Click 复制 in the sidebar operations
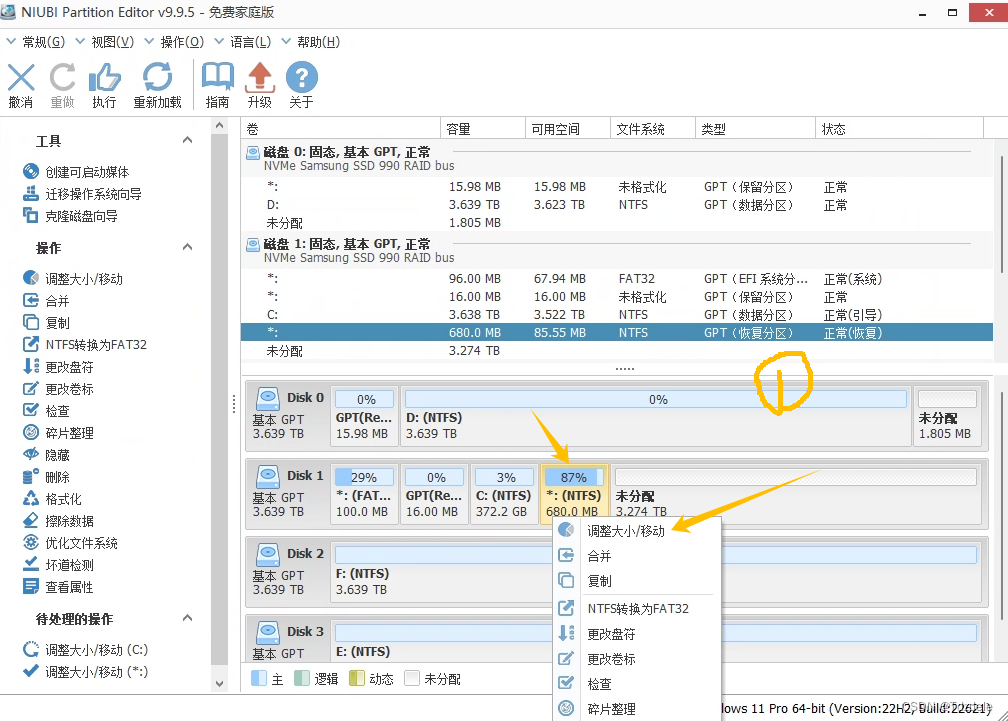1008x721 pixels. click(x=46, y=322)
